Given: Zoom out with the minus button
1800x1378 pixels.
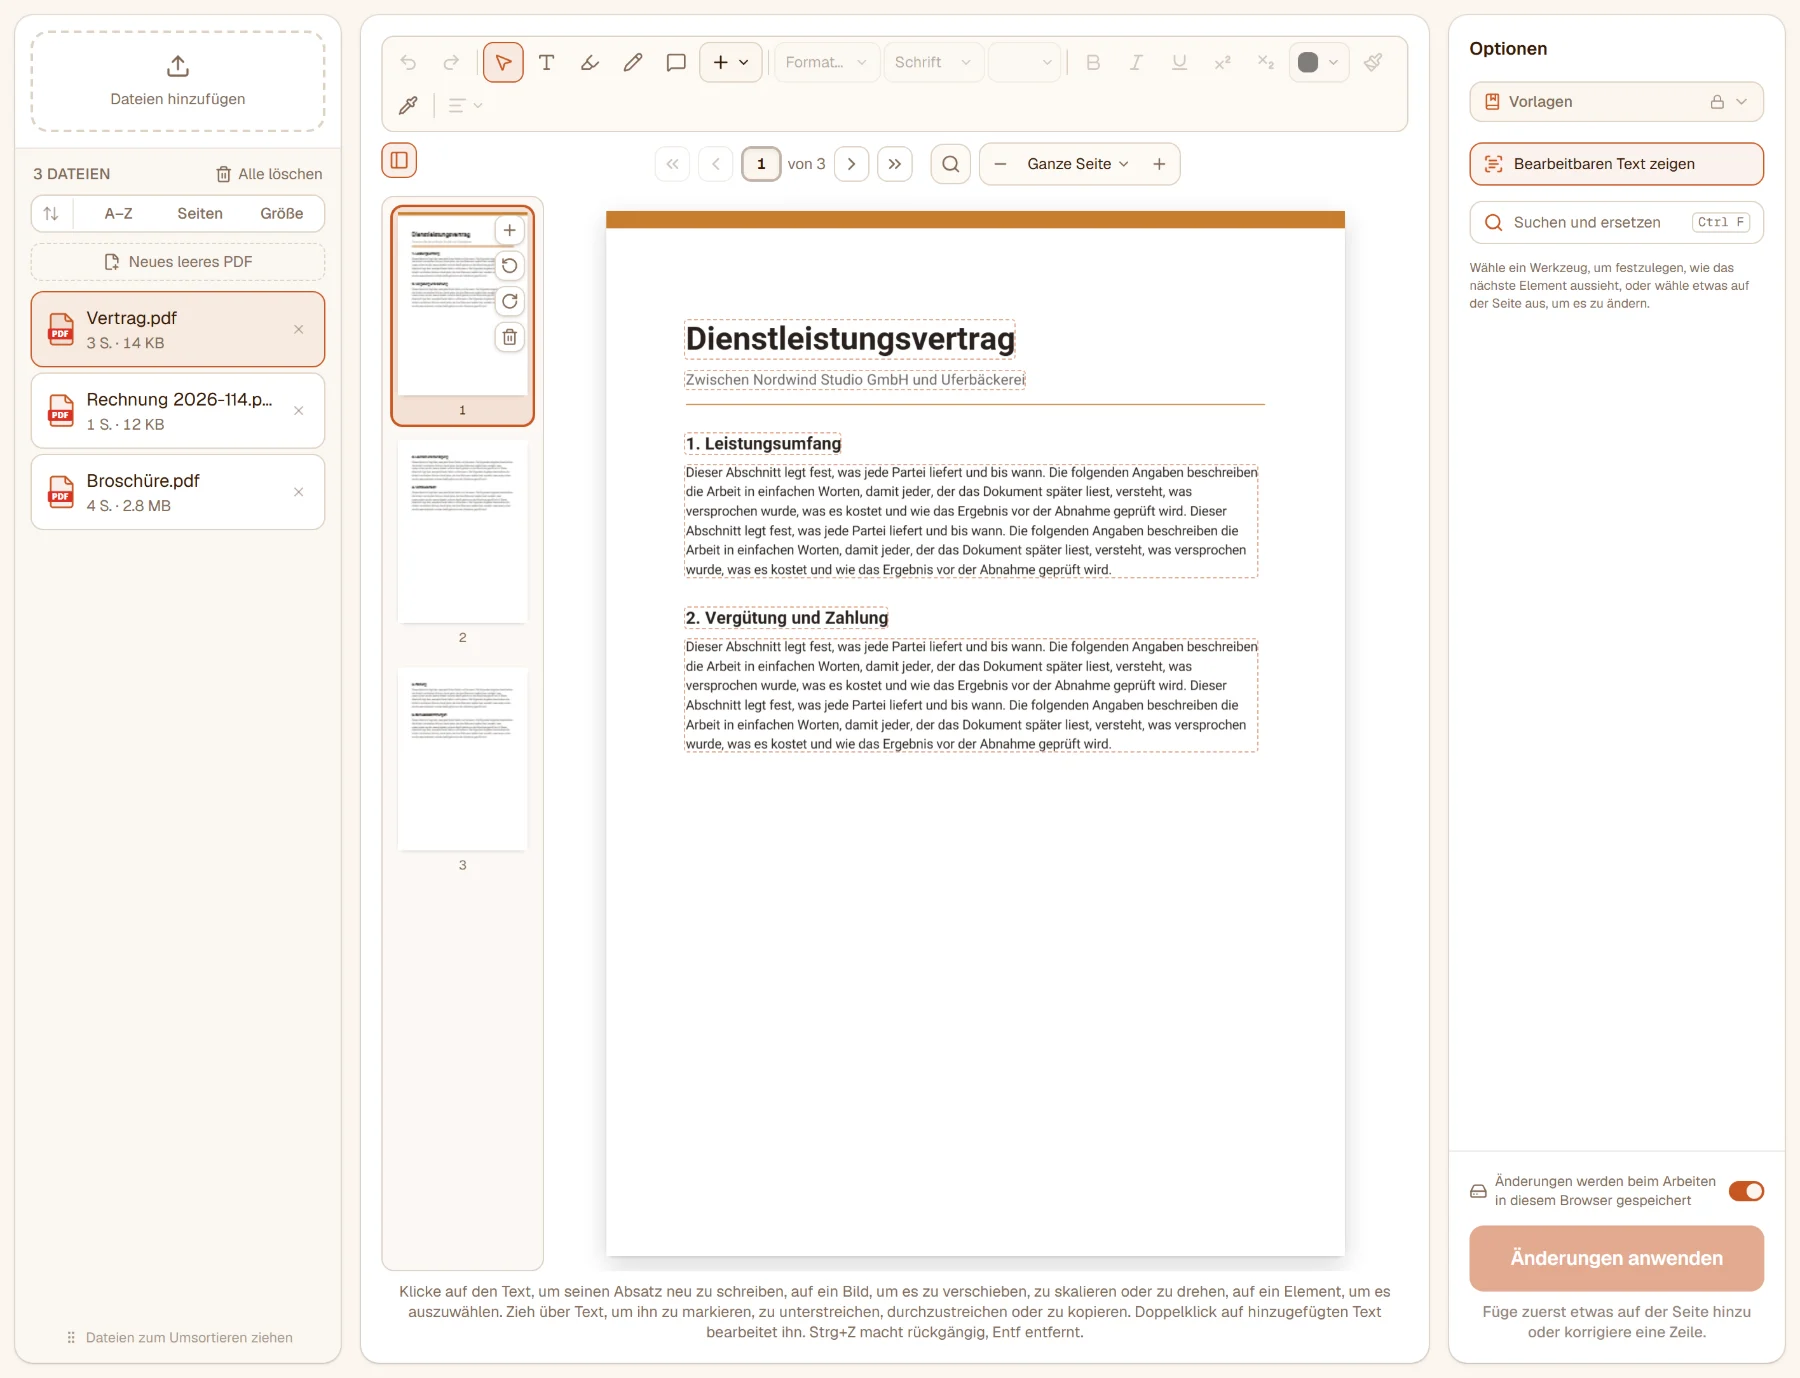Looking at the screenshot, I should 1000,164.
